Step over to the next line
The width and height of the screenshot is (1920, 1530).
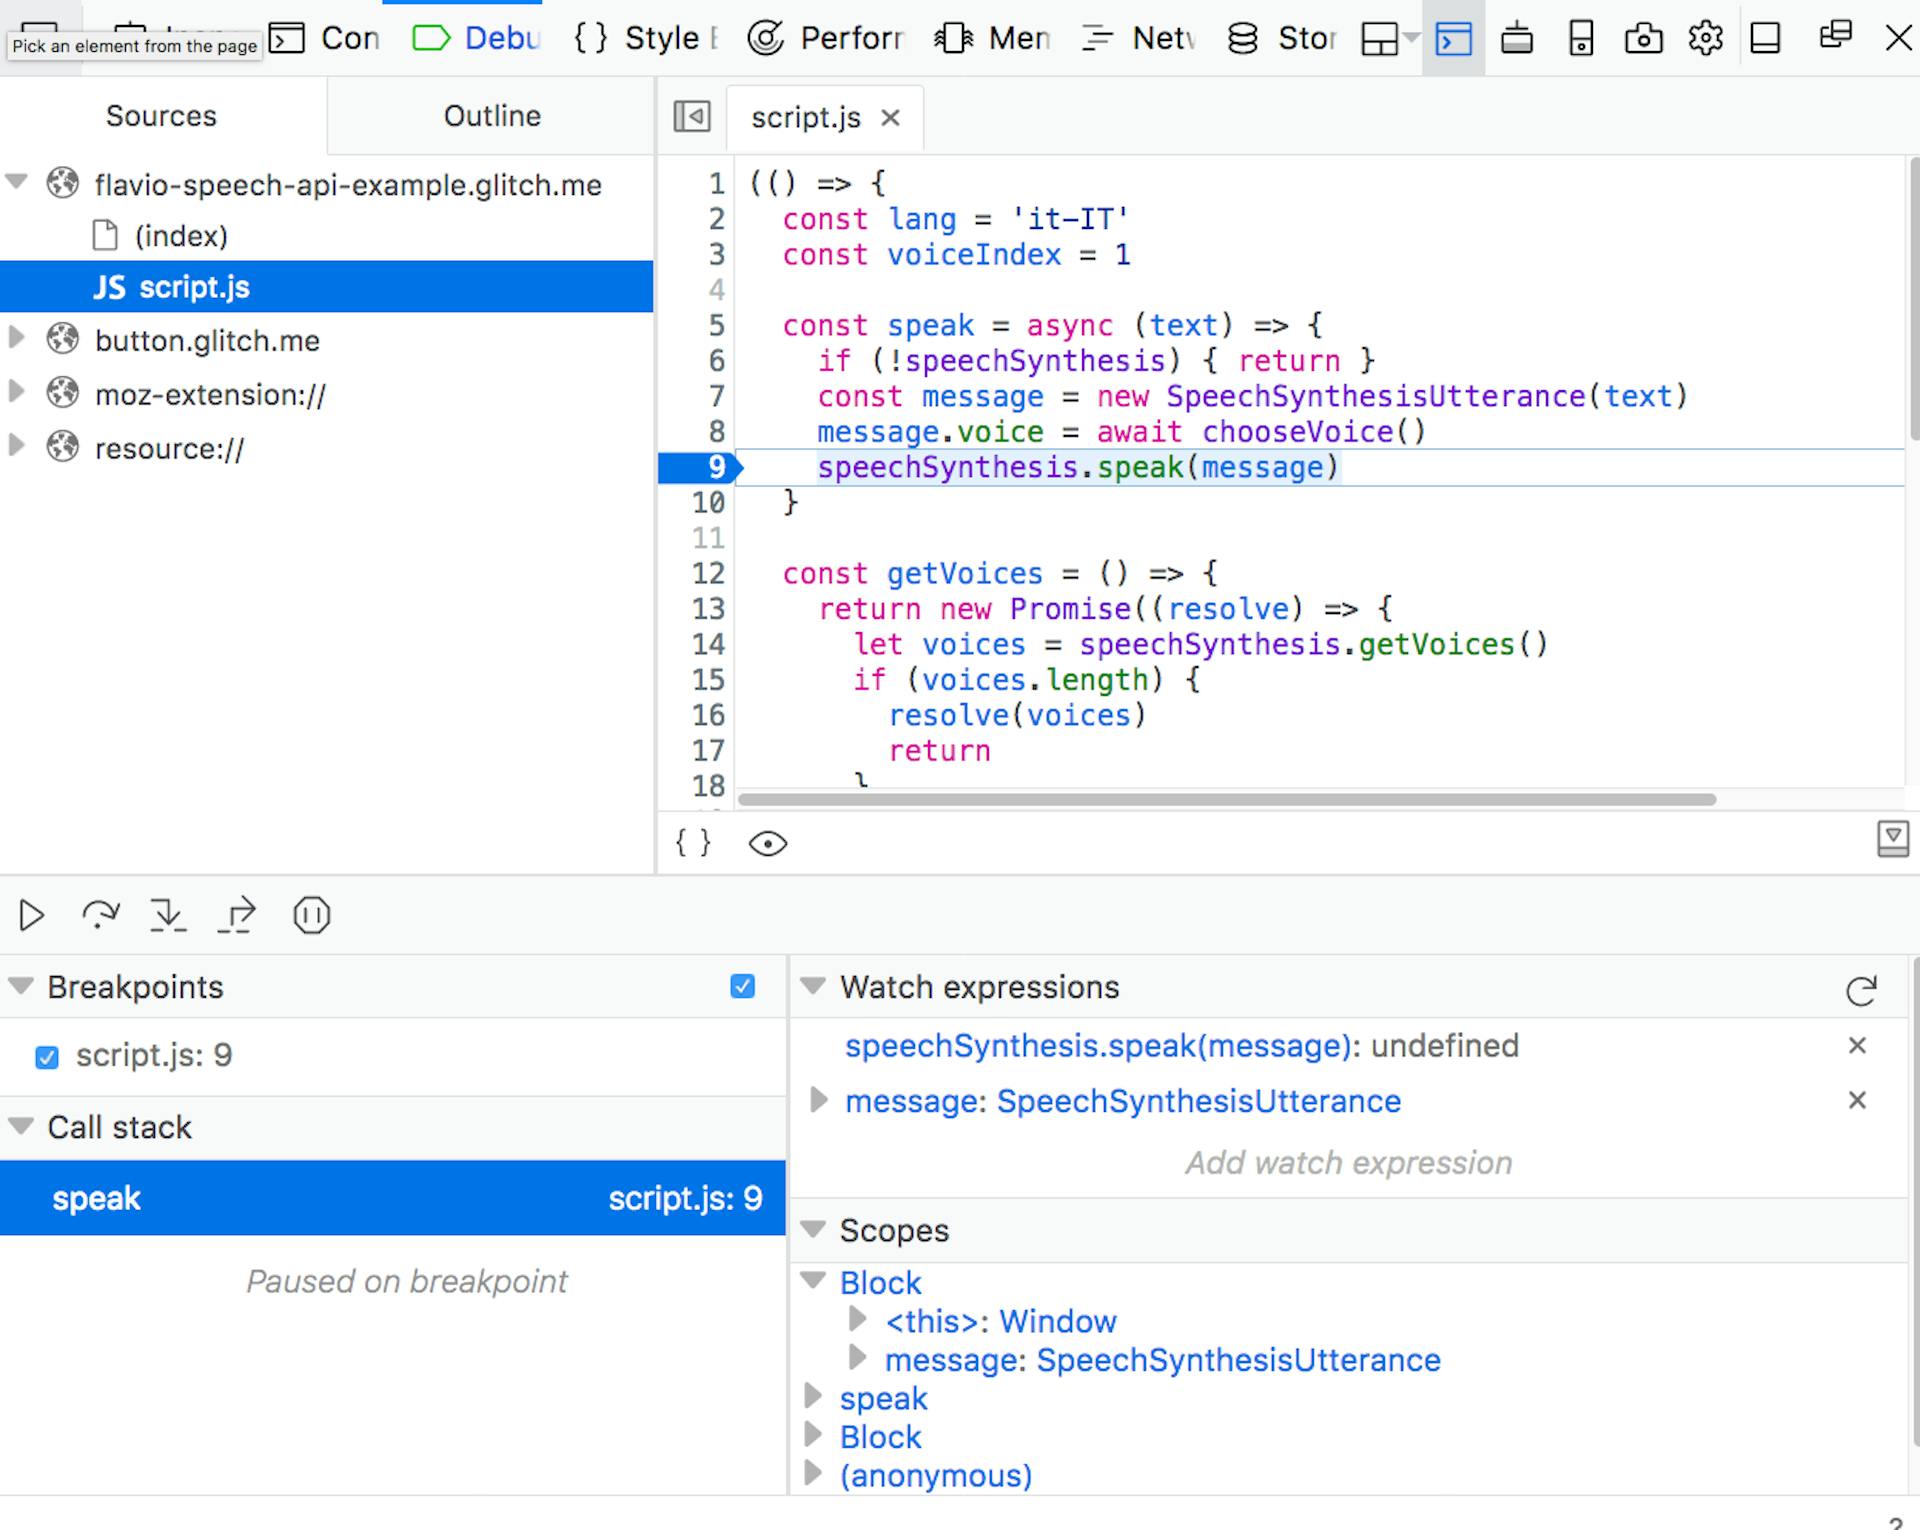pos(99,915)
